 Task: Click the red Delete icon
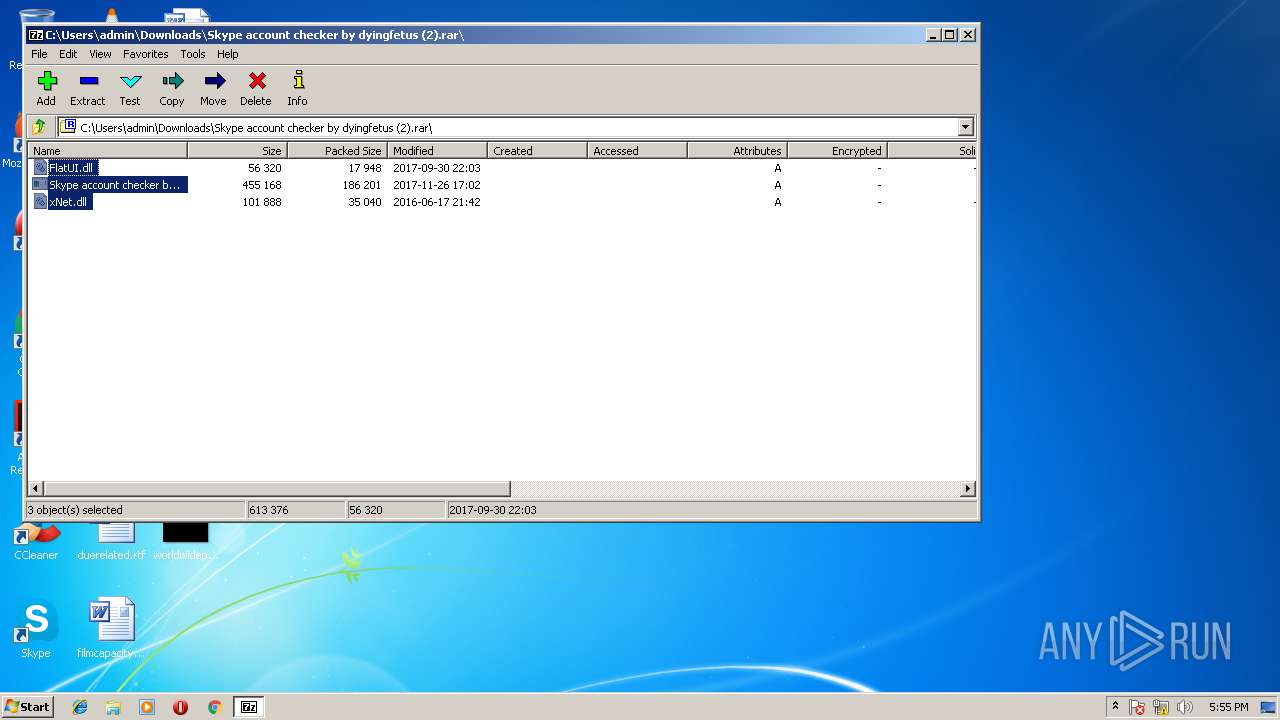256,81
